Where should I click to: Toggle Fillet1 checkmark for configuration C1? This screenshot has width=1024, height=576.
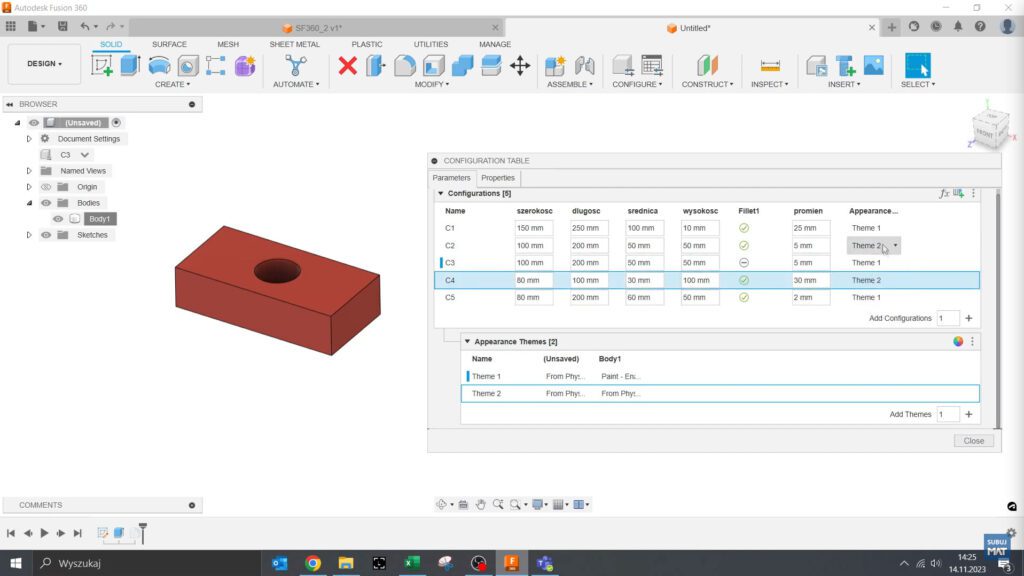pyautogui.click(x=743, y=228)
